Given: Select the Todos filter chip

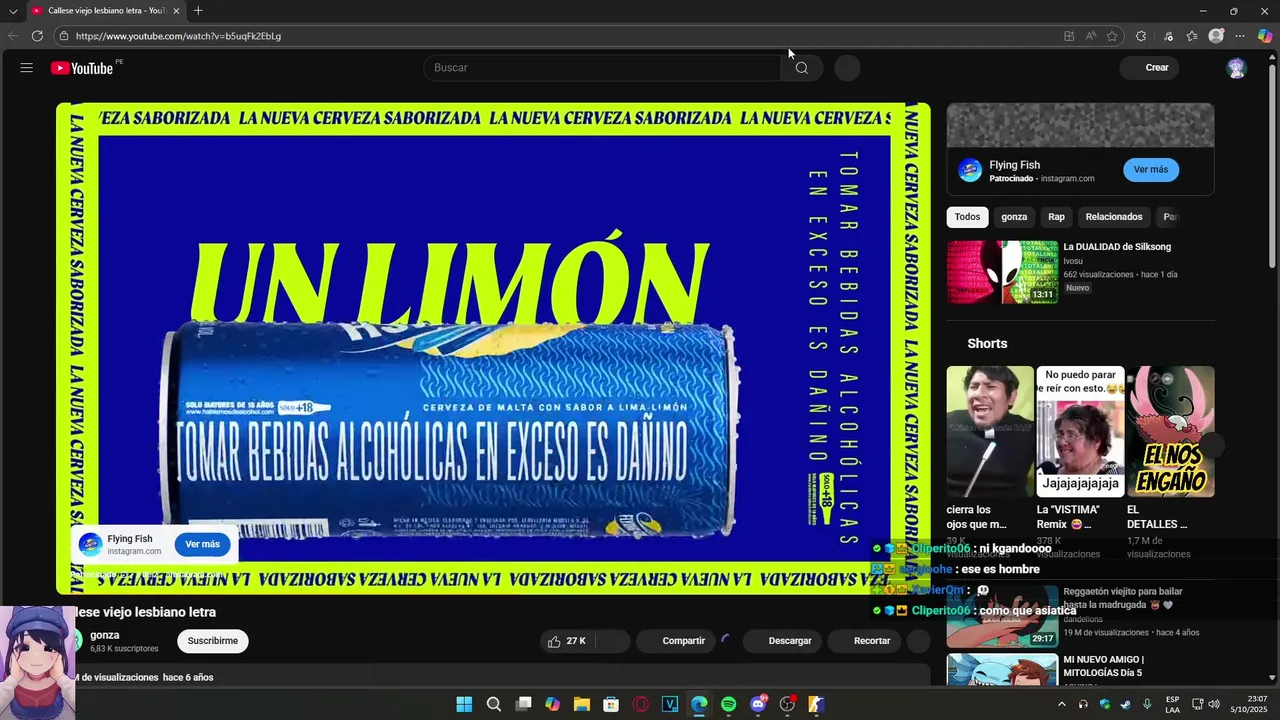Looking at the screenshot, I should 967,217.
